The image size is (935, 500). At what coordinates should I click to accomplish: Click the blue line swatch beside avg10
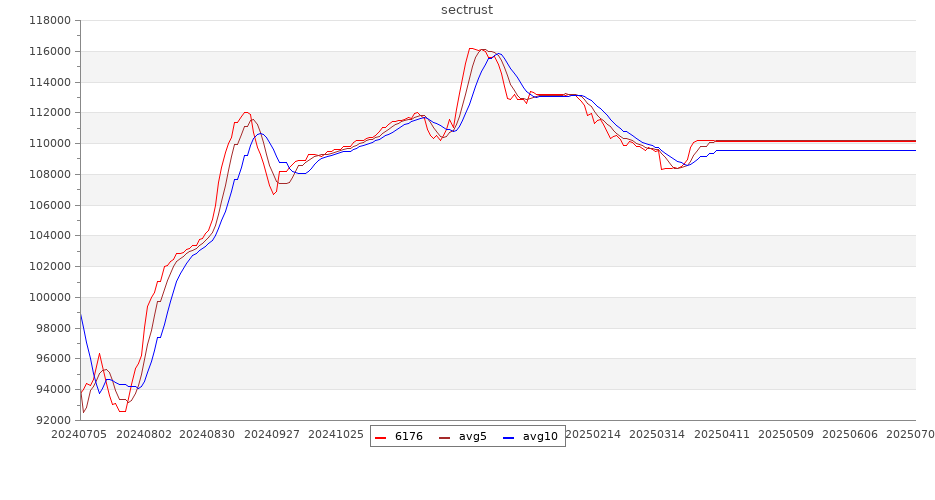pyautogui.click(x=509, y=437)
